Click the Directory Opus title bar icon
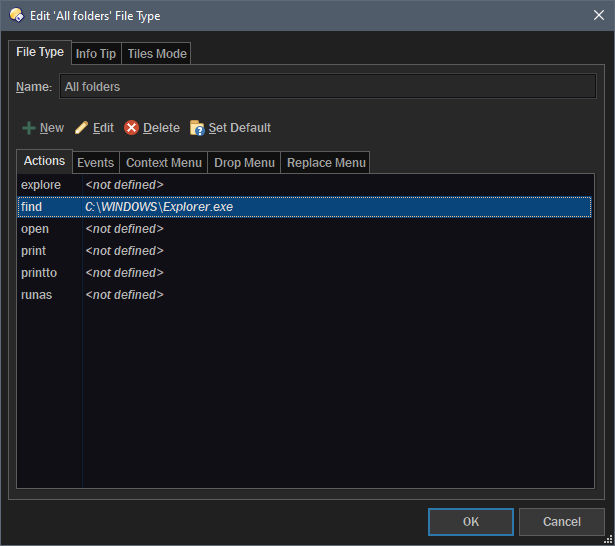This screenshot has height=546, width=615. click(16, 15)
